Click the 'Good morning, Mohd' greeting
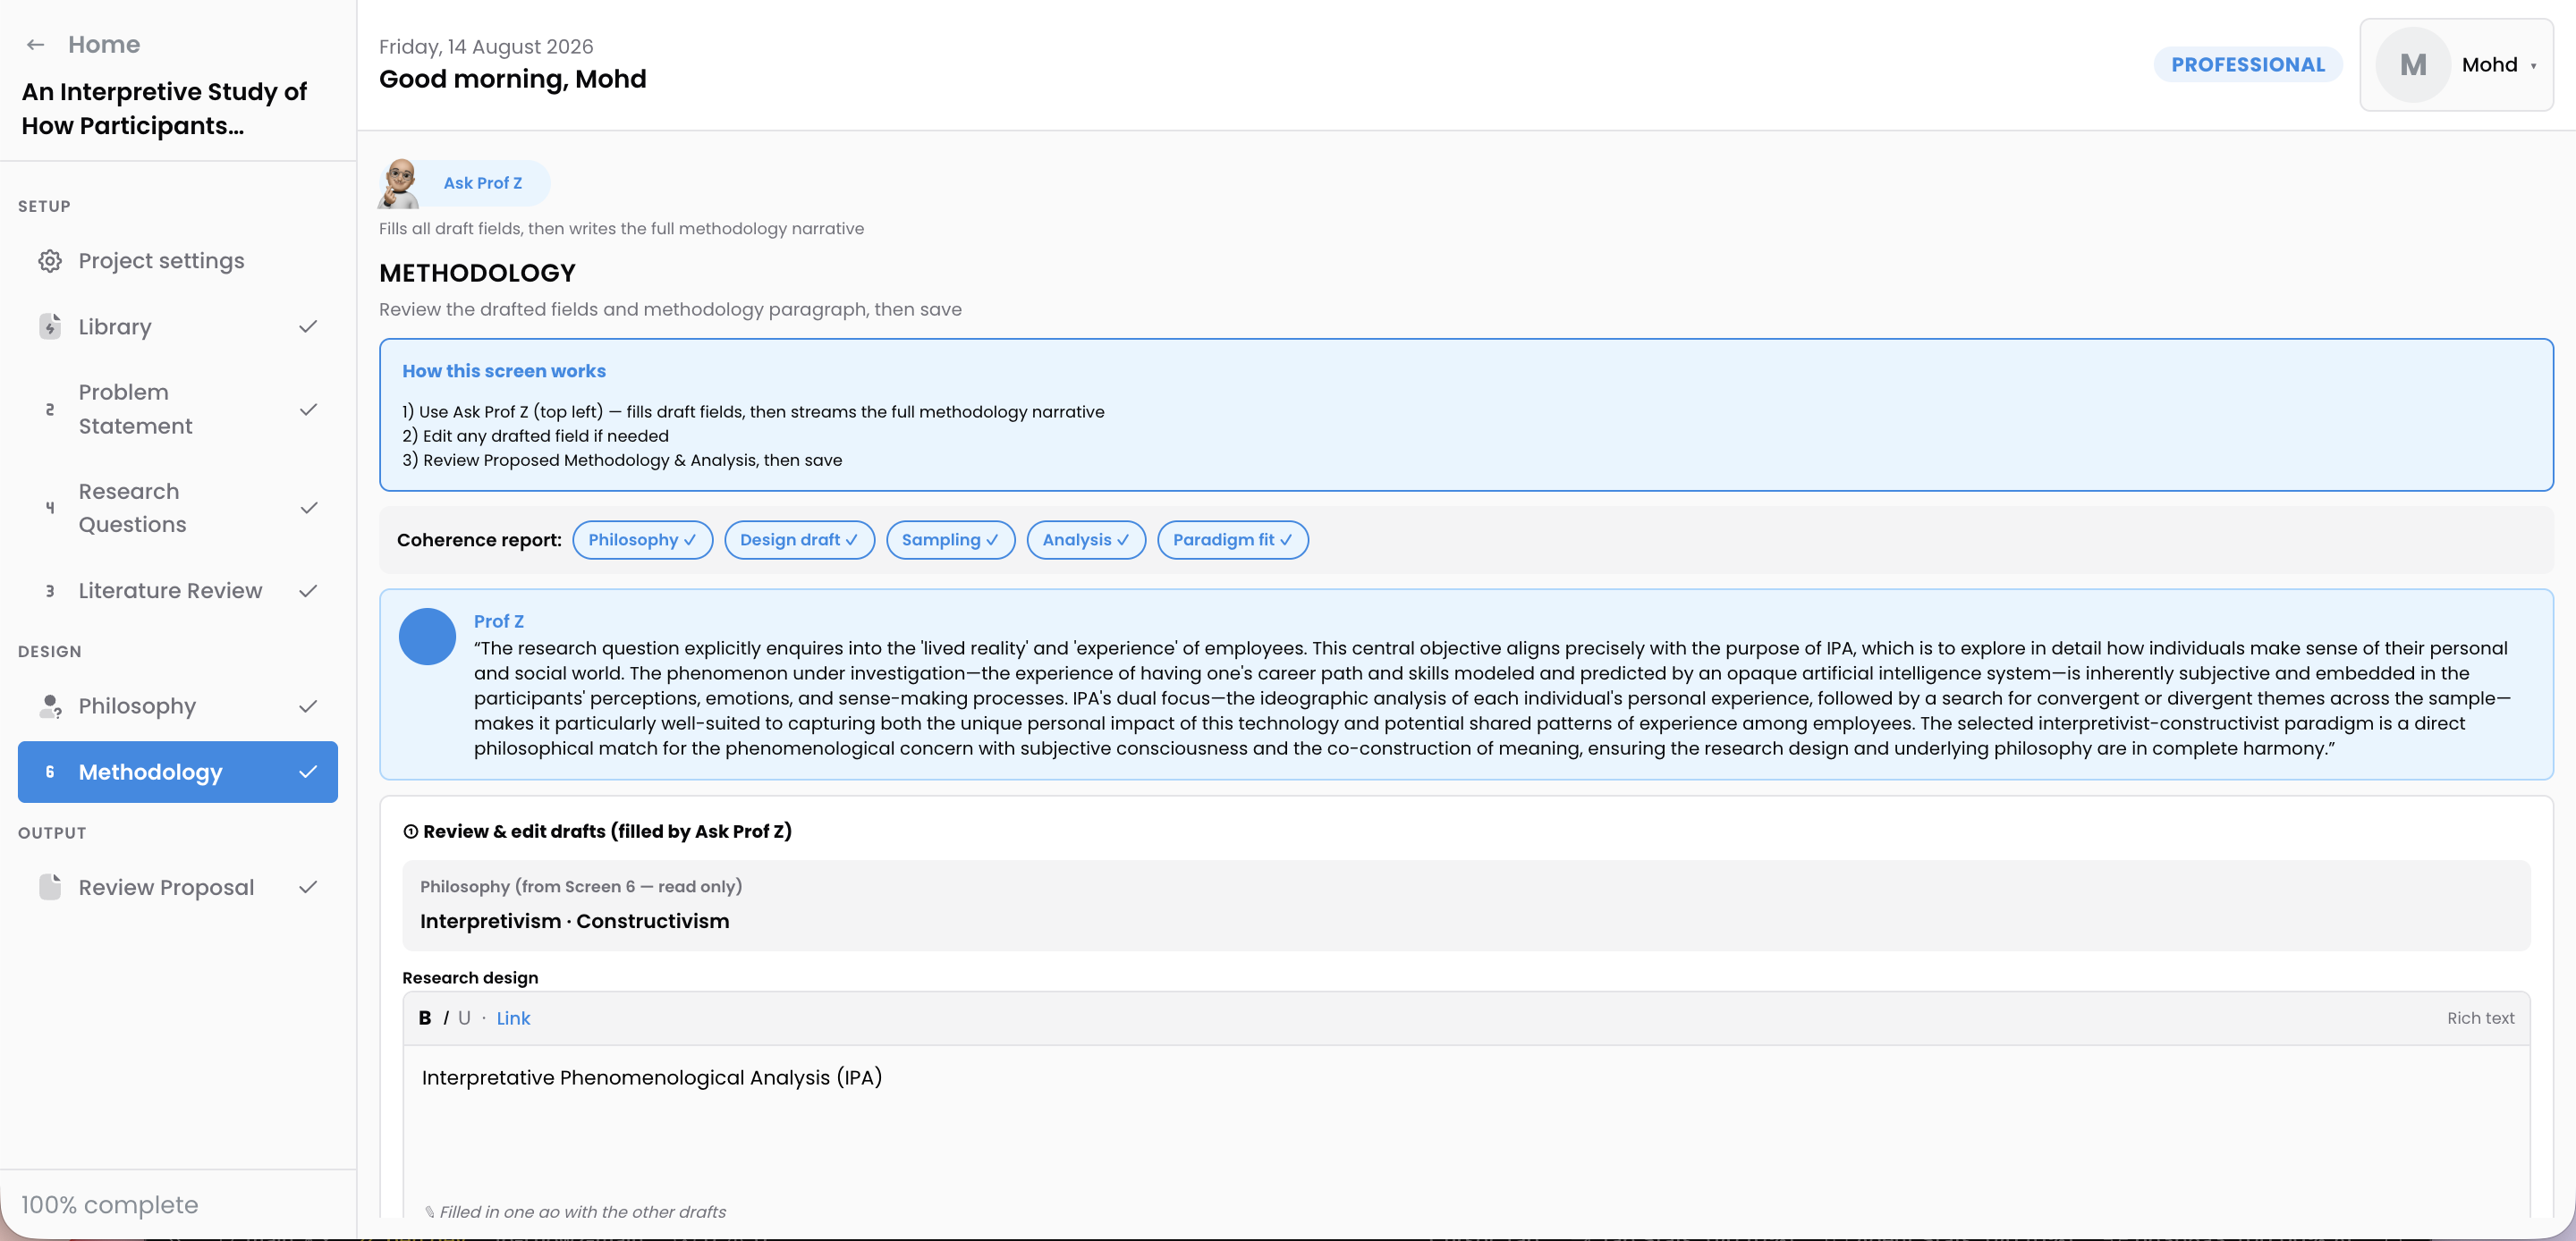This screenshot has width=2576, height=1241. 512,79
